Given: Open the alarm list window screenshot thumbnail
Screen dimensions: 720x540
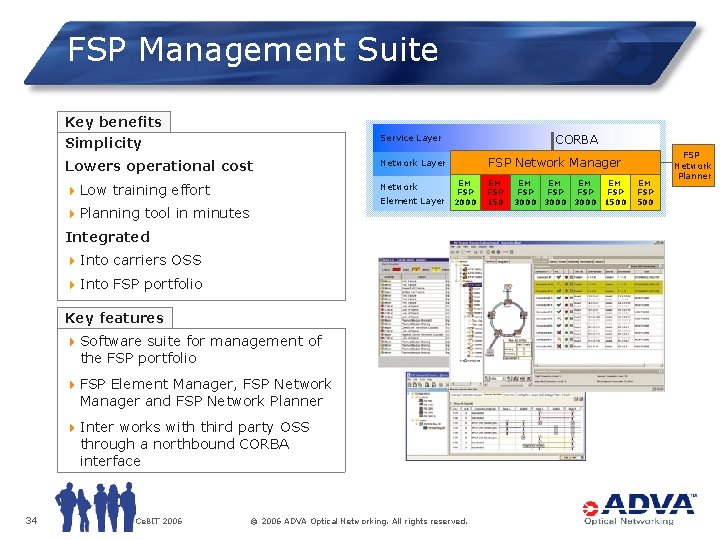Looking at the screenshot, I should [x=413, y=312].
